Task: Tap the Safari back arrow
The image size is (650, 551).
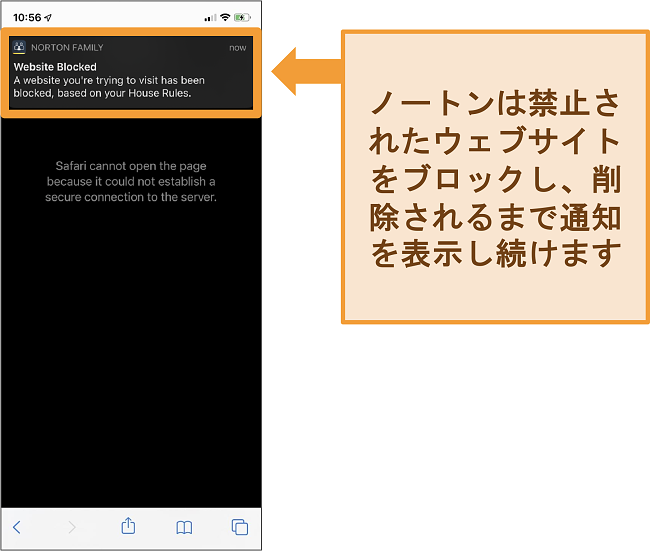Action: pyautogui.click(x=17, y=527)
